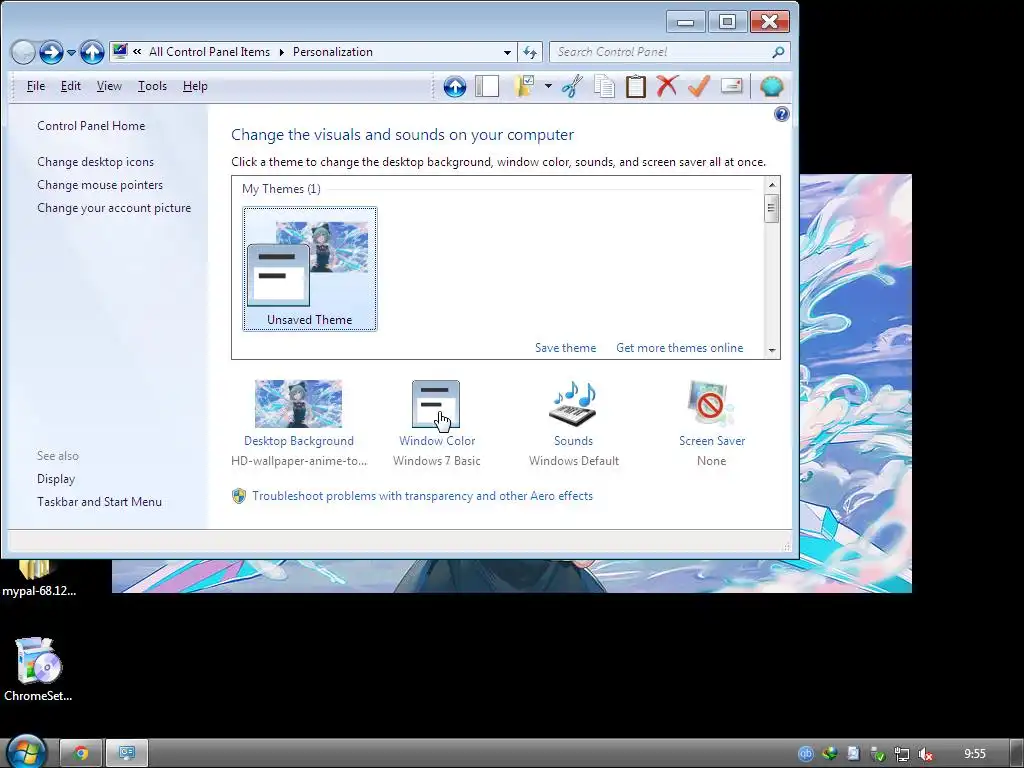
Task: Open the Display link under See also
Action: [x=56, y=479]
